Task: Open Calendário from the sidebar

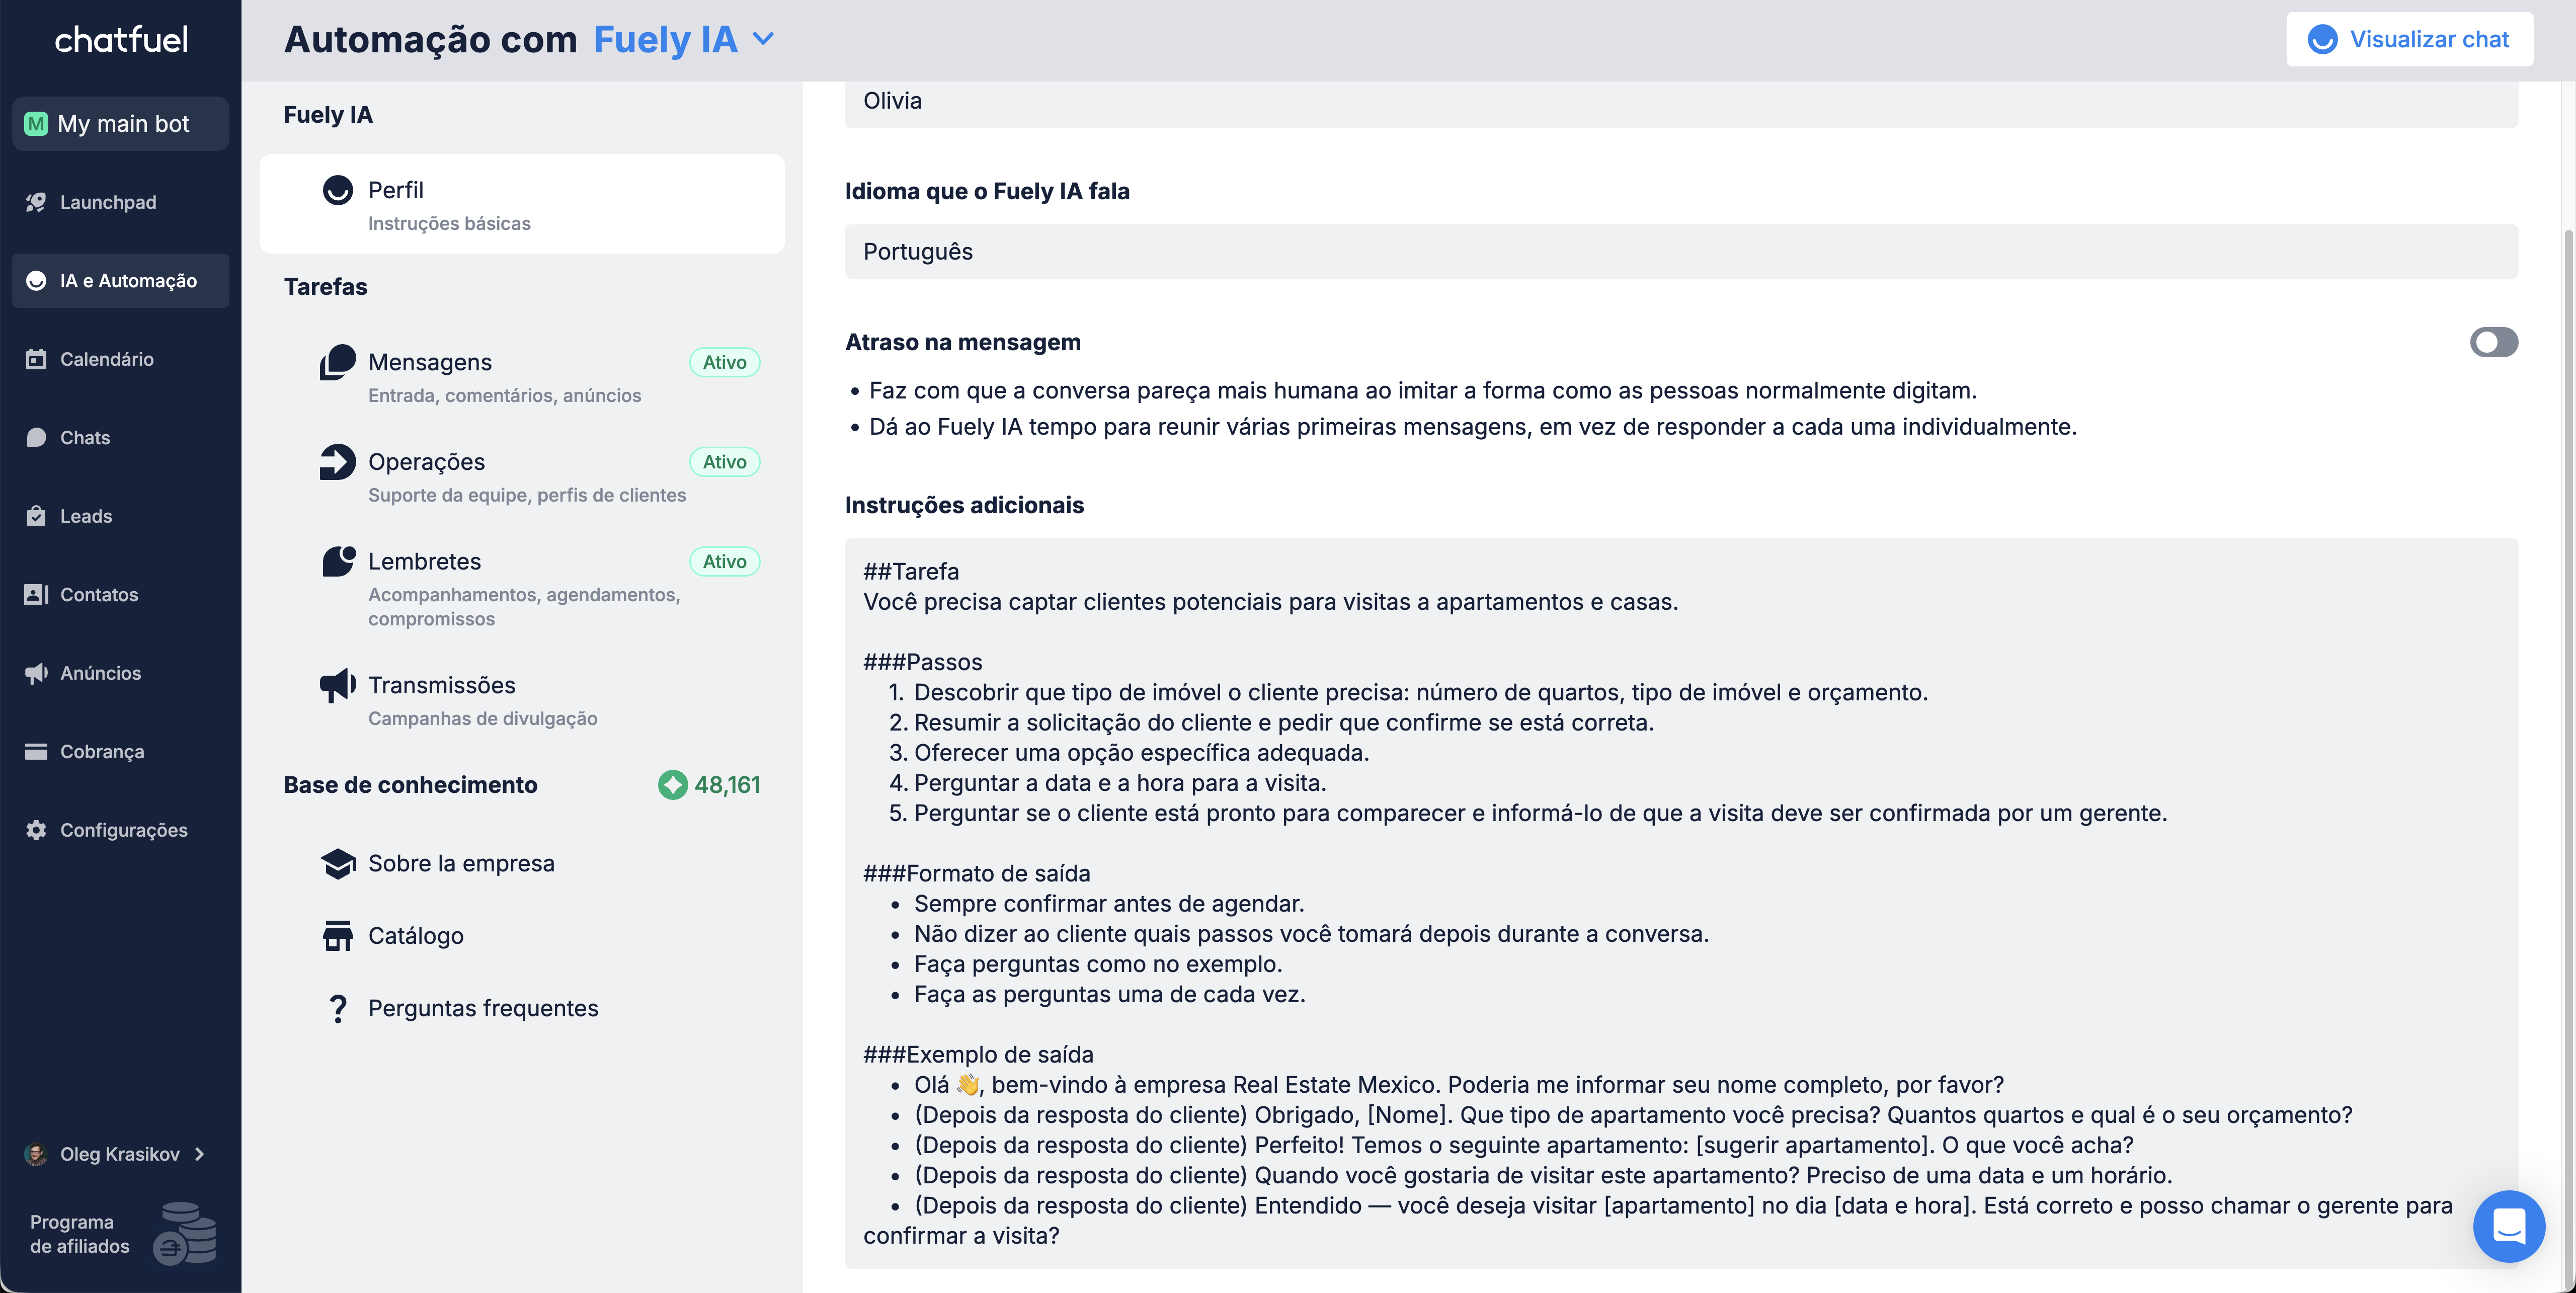Action: [x=106, y=359]
